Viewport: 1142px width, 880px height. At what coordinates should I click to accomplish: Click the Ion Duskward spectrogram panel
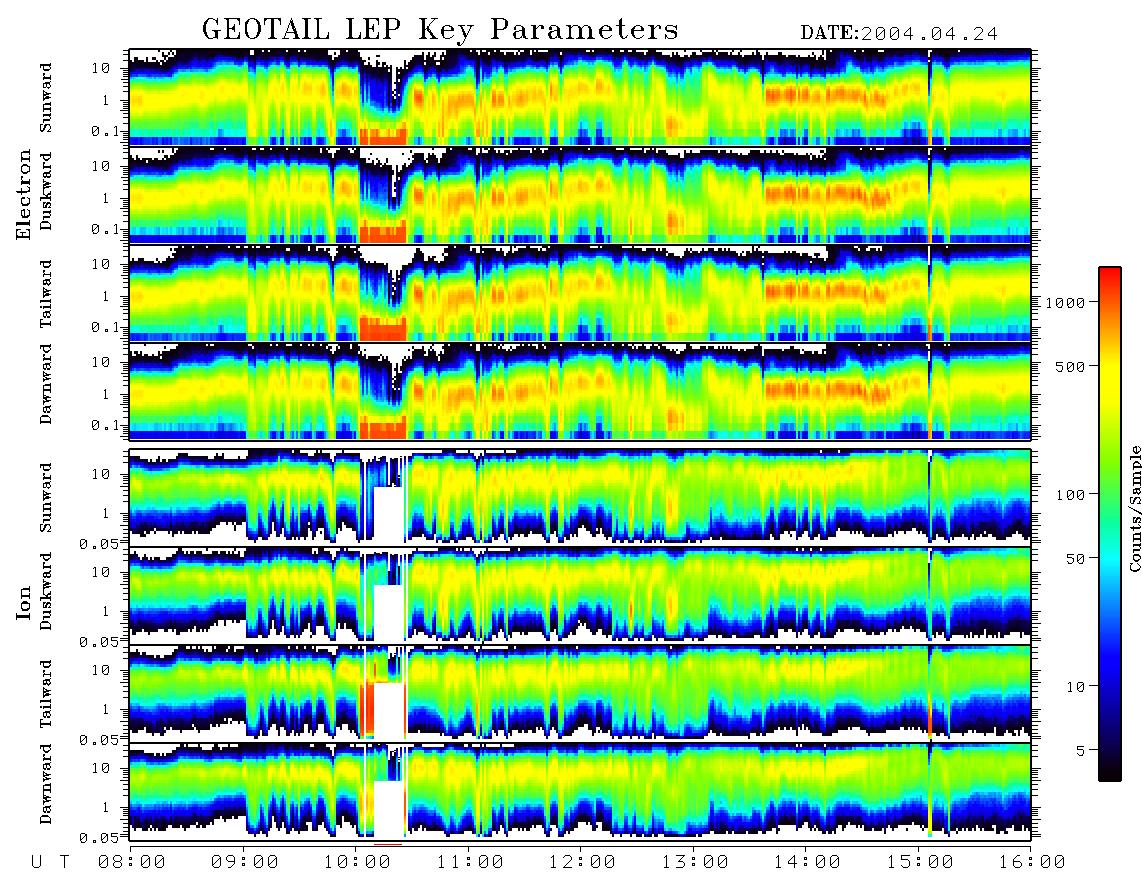[580, 595]
